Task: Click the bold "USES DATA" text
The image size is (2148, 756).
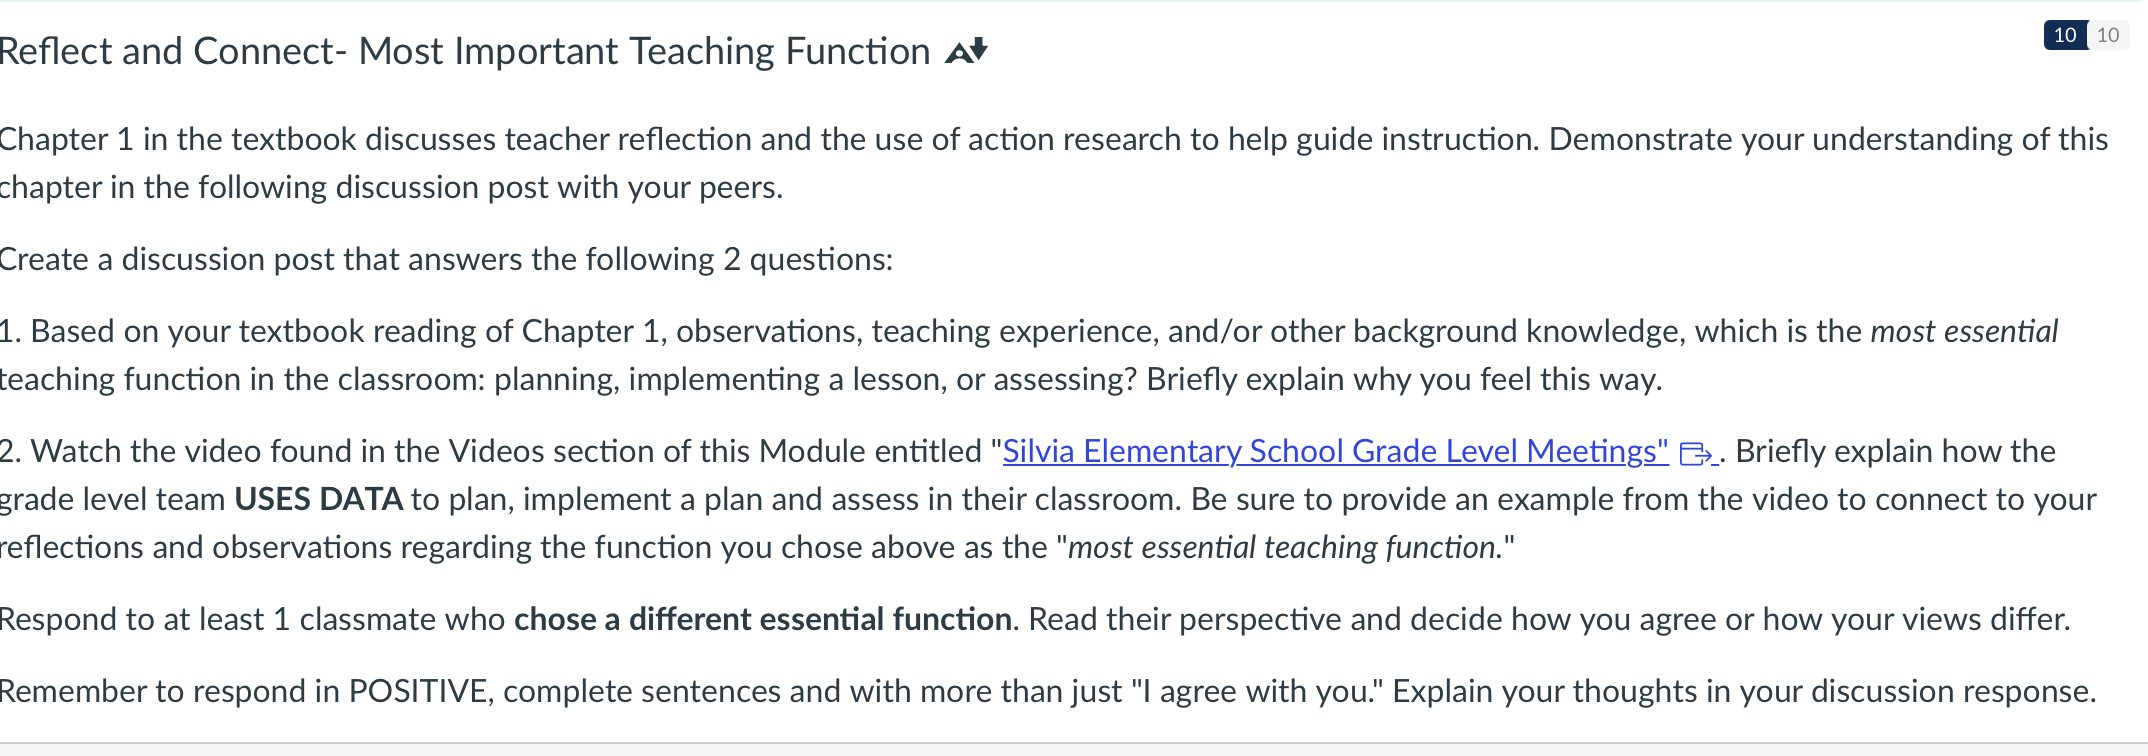Action: point(318,499)
